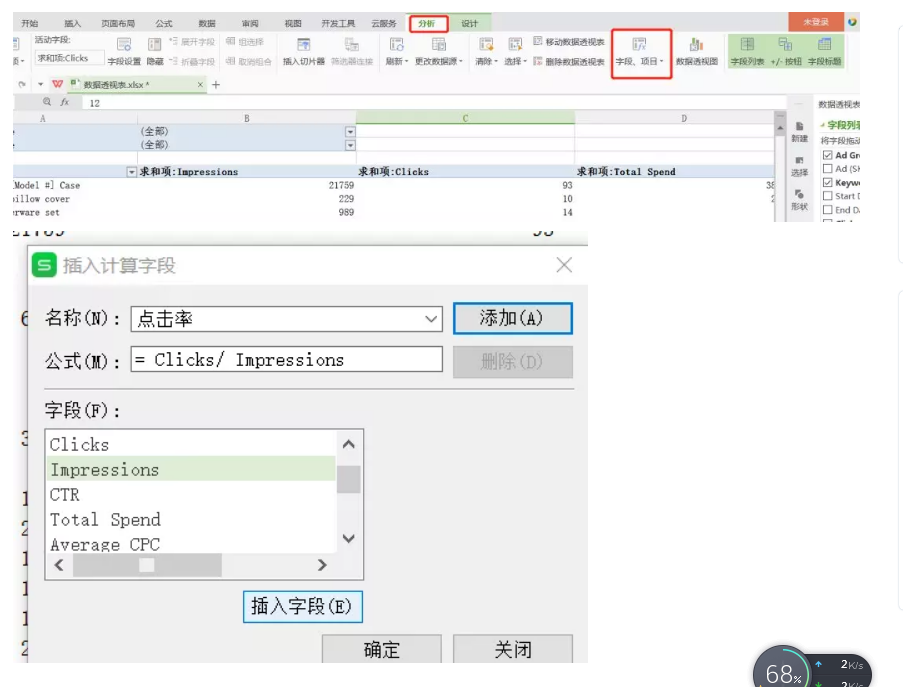Check the Start Date field checkbox
The height and width of the screenshot is (687, 903).
[827, 197]
